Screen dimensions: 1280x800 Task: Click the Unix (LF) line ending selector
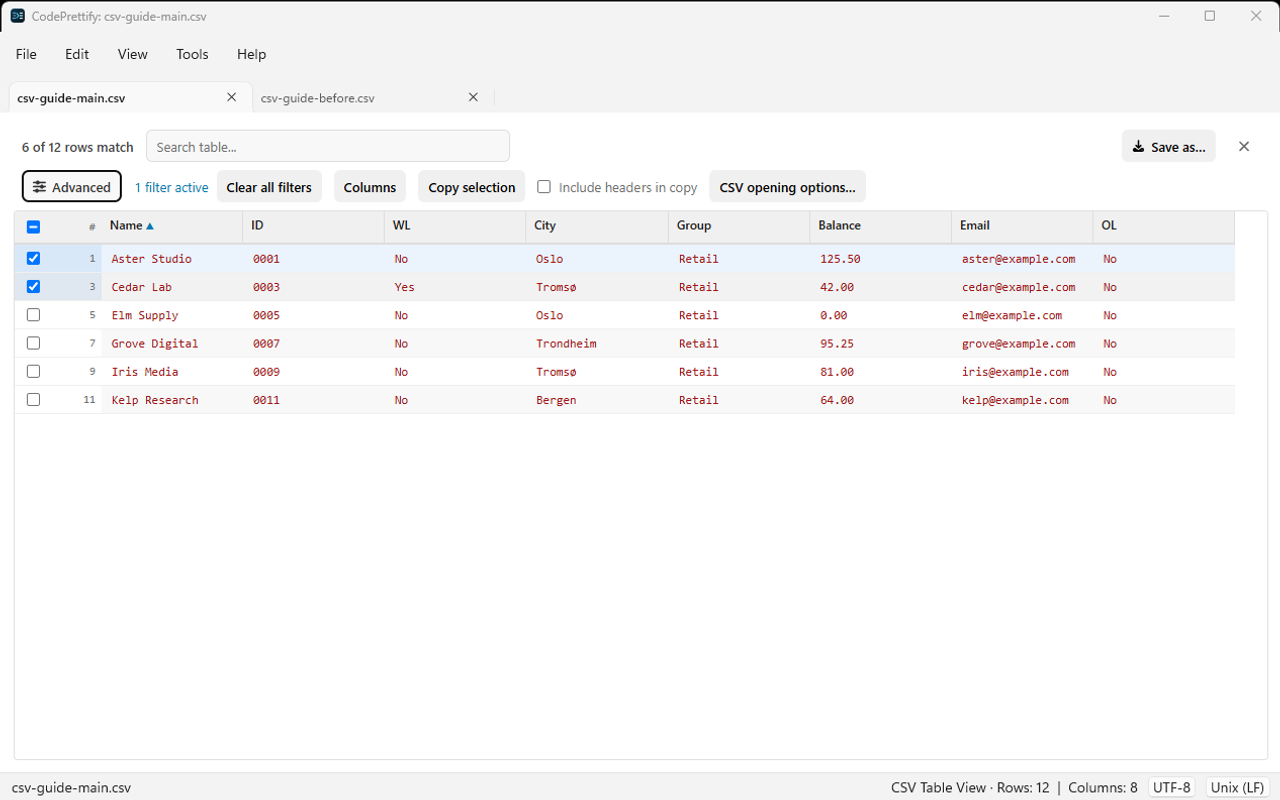click(x=1238, y=787)
